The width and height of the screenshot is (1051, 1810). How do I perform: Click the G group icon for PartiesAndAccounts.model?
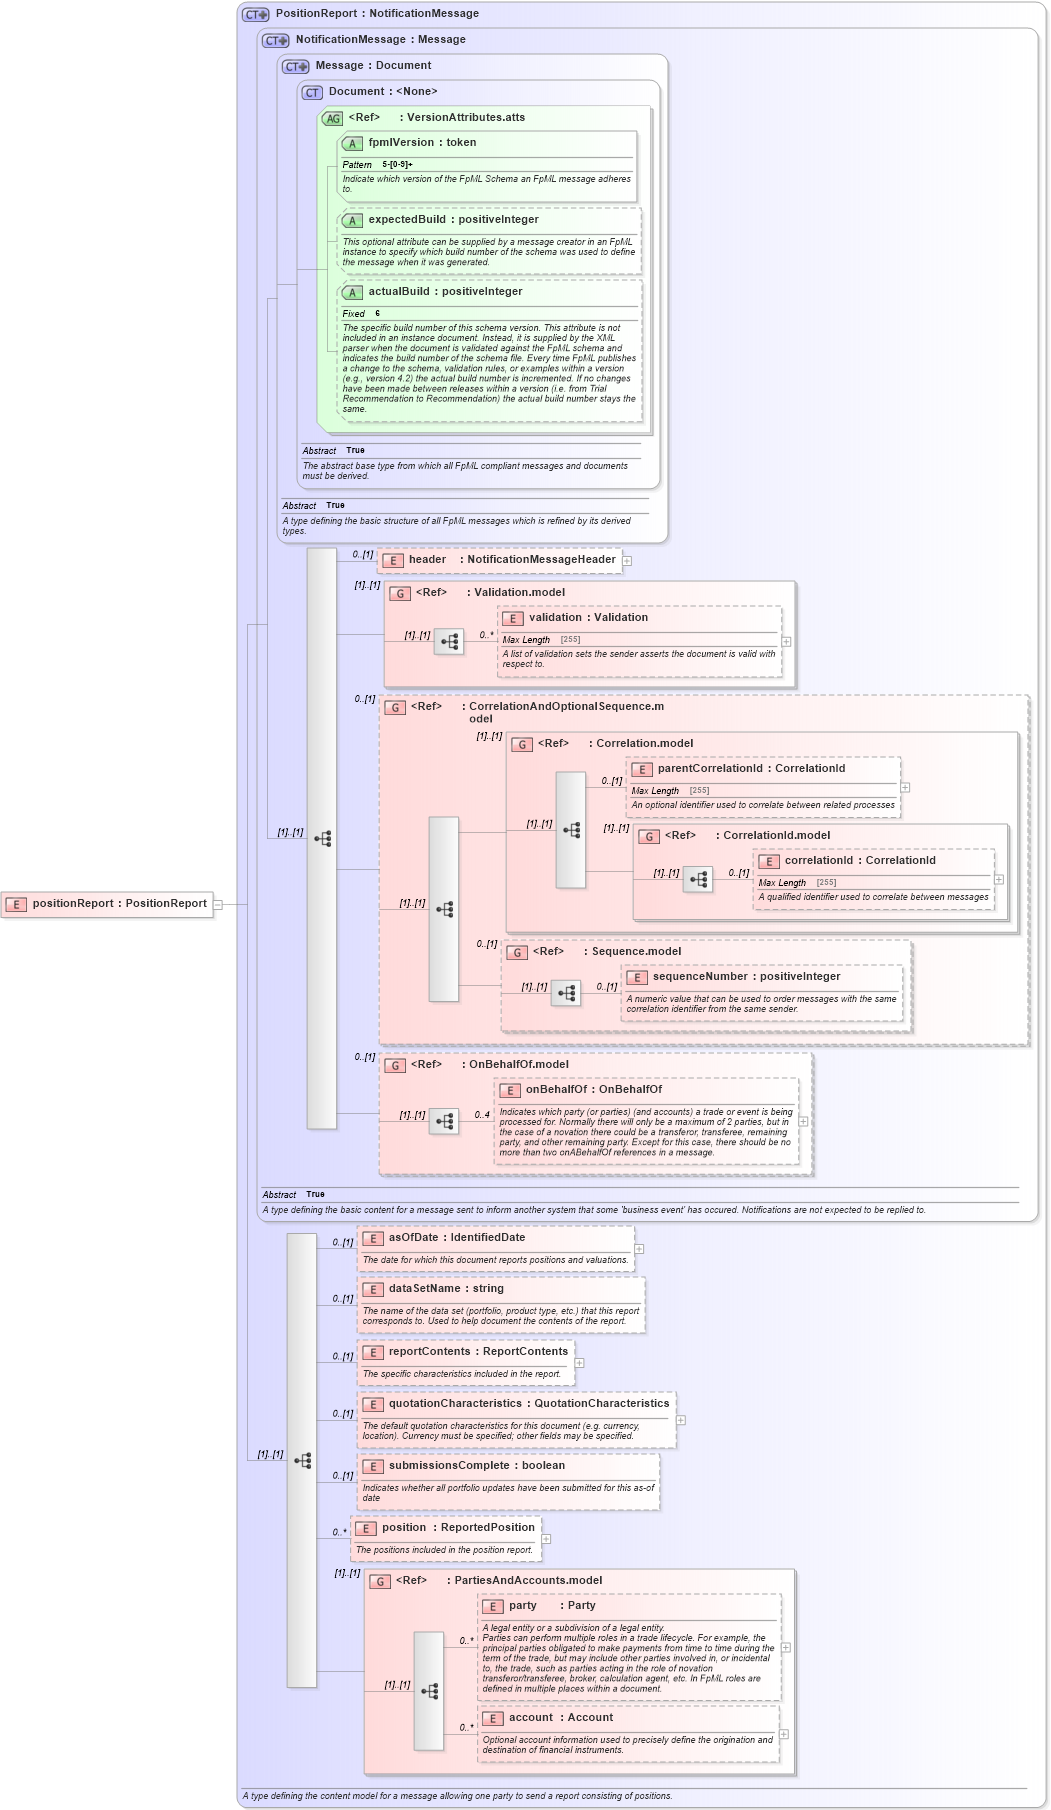pyautogui.click(x=380, y=1581)
